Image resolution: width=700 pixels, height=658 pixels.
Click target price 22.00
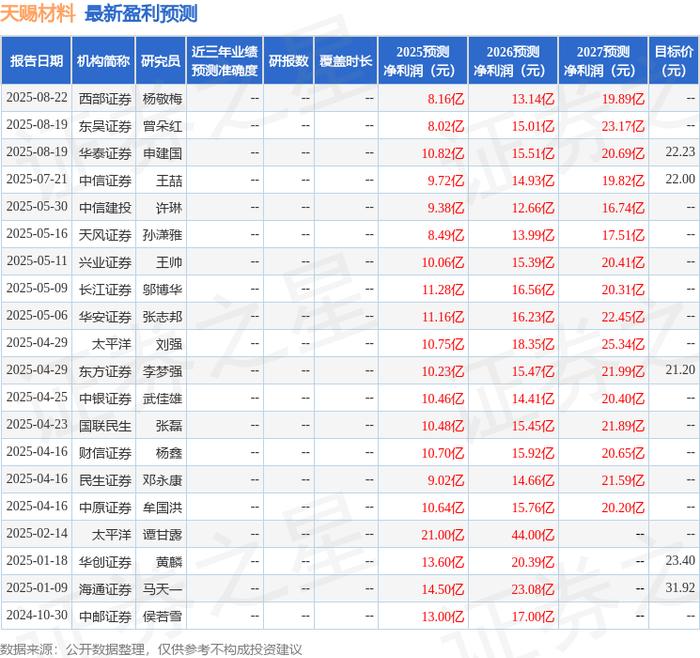click(x=680, y=179)
